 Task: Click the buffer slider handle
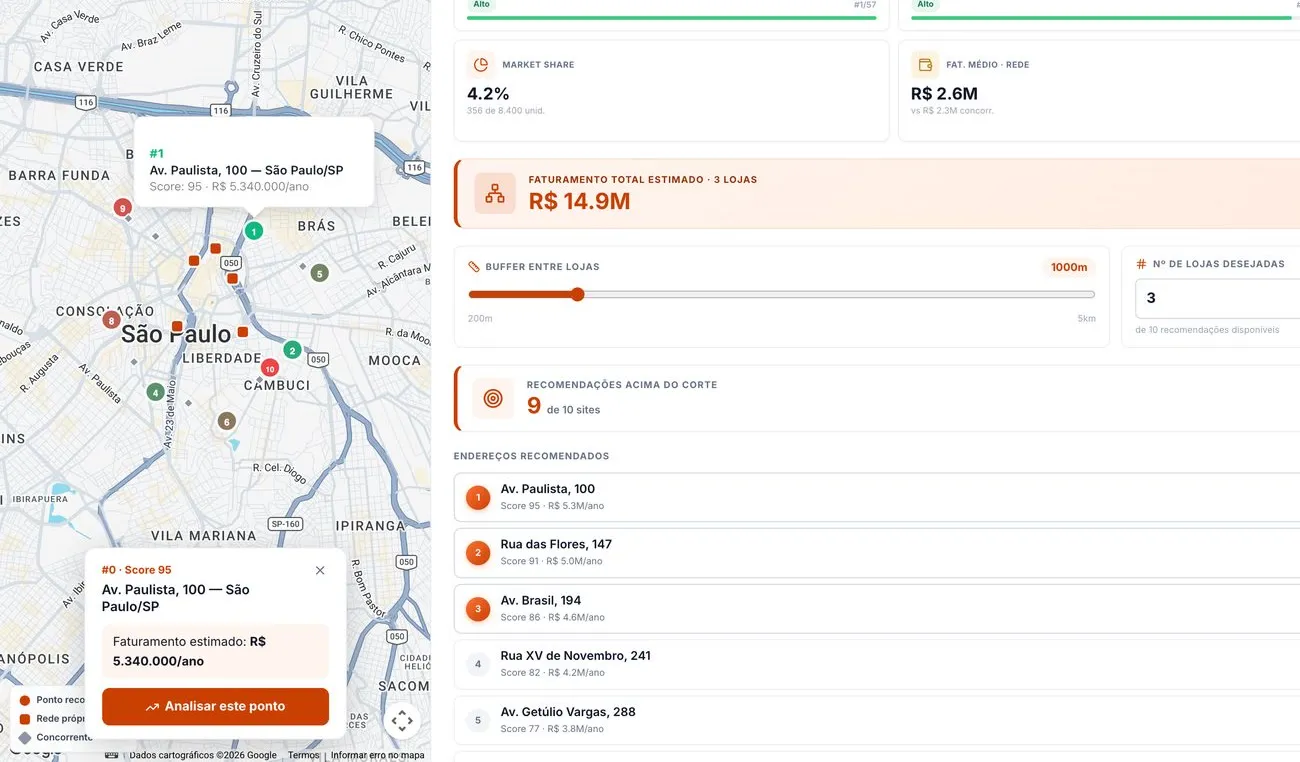(x=577, y=294)
